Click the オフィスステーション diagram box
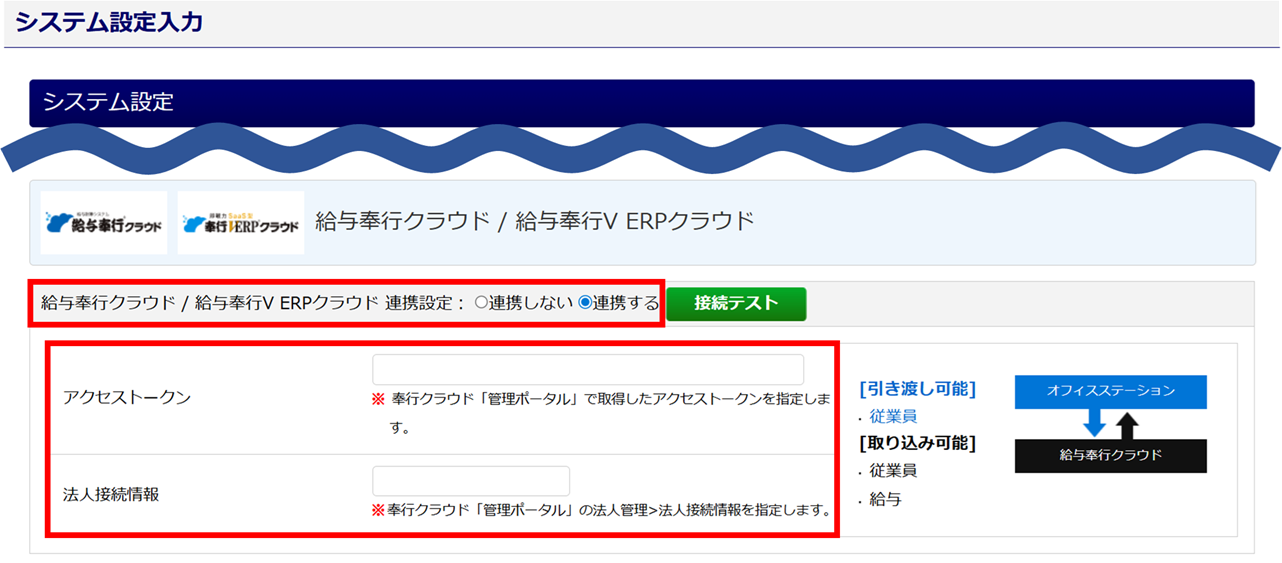 [1111, 391]
